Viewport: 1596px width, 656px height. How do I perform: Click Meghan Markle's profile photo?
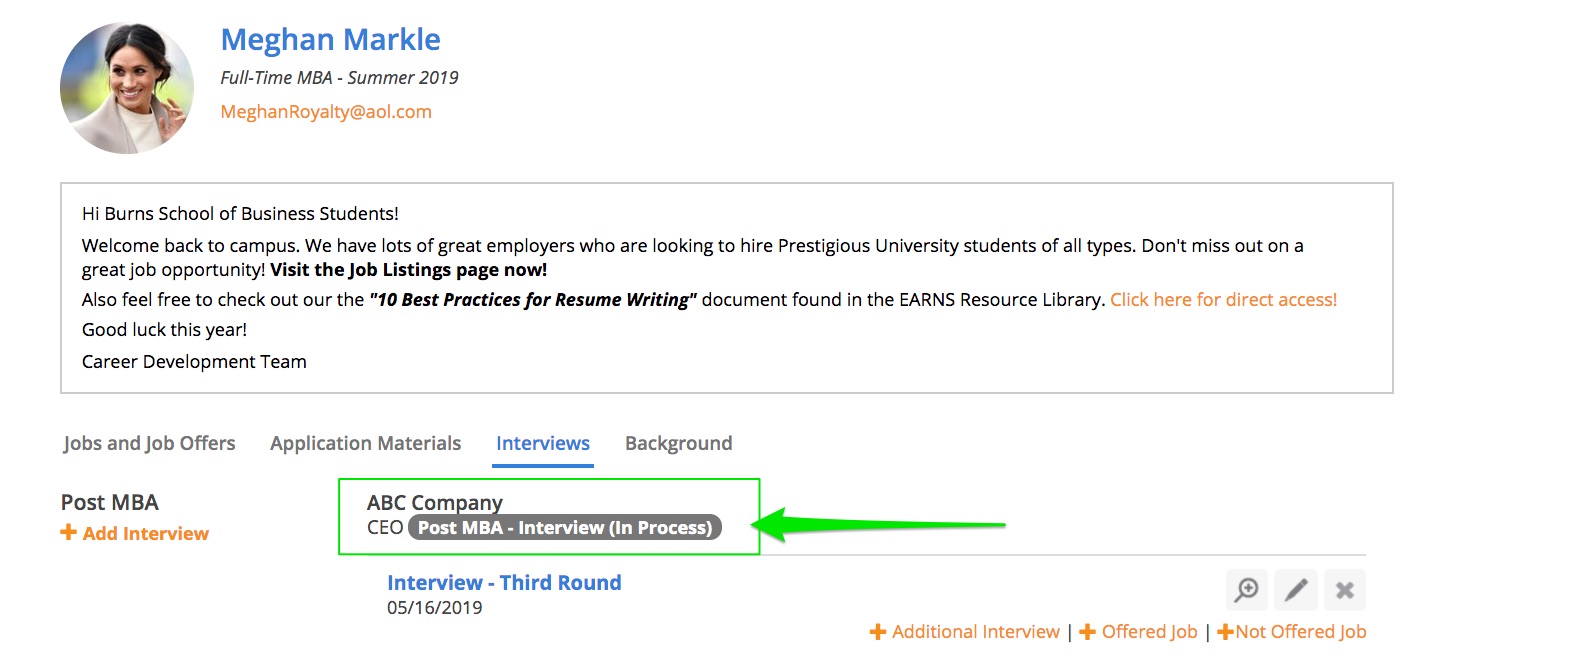[127, 88]
